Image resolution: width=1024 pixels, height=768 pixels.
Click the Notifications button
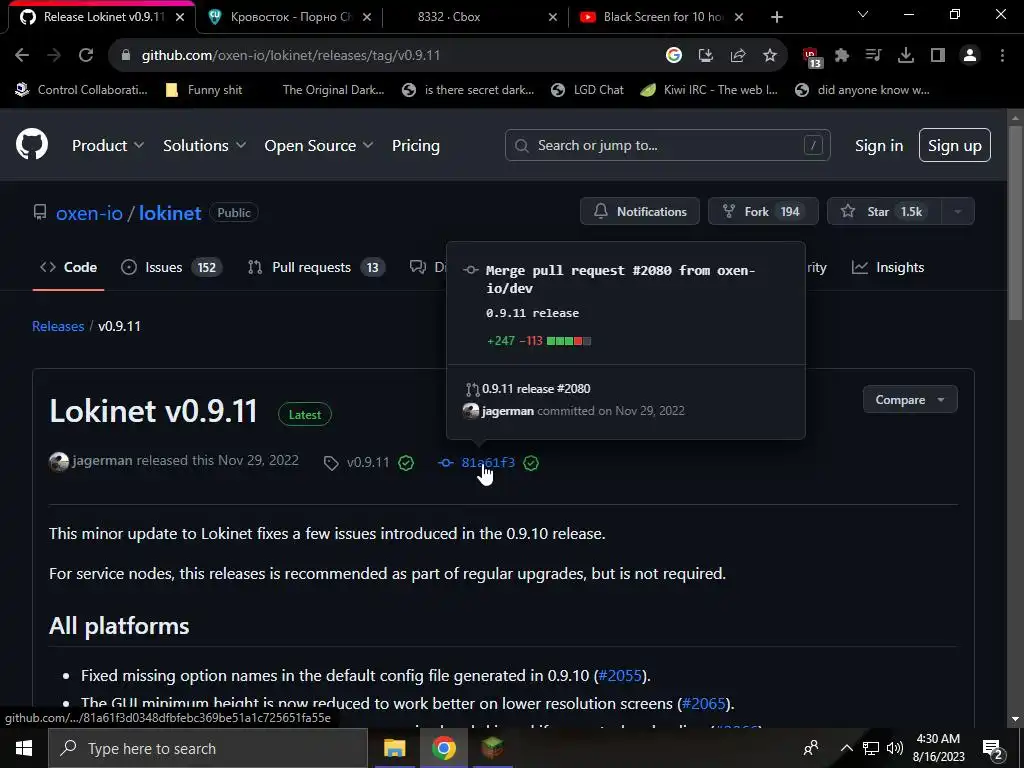click(639, 212)
